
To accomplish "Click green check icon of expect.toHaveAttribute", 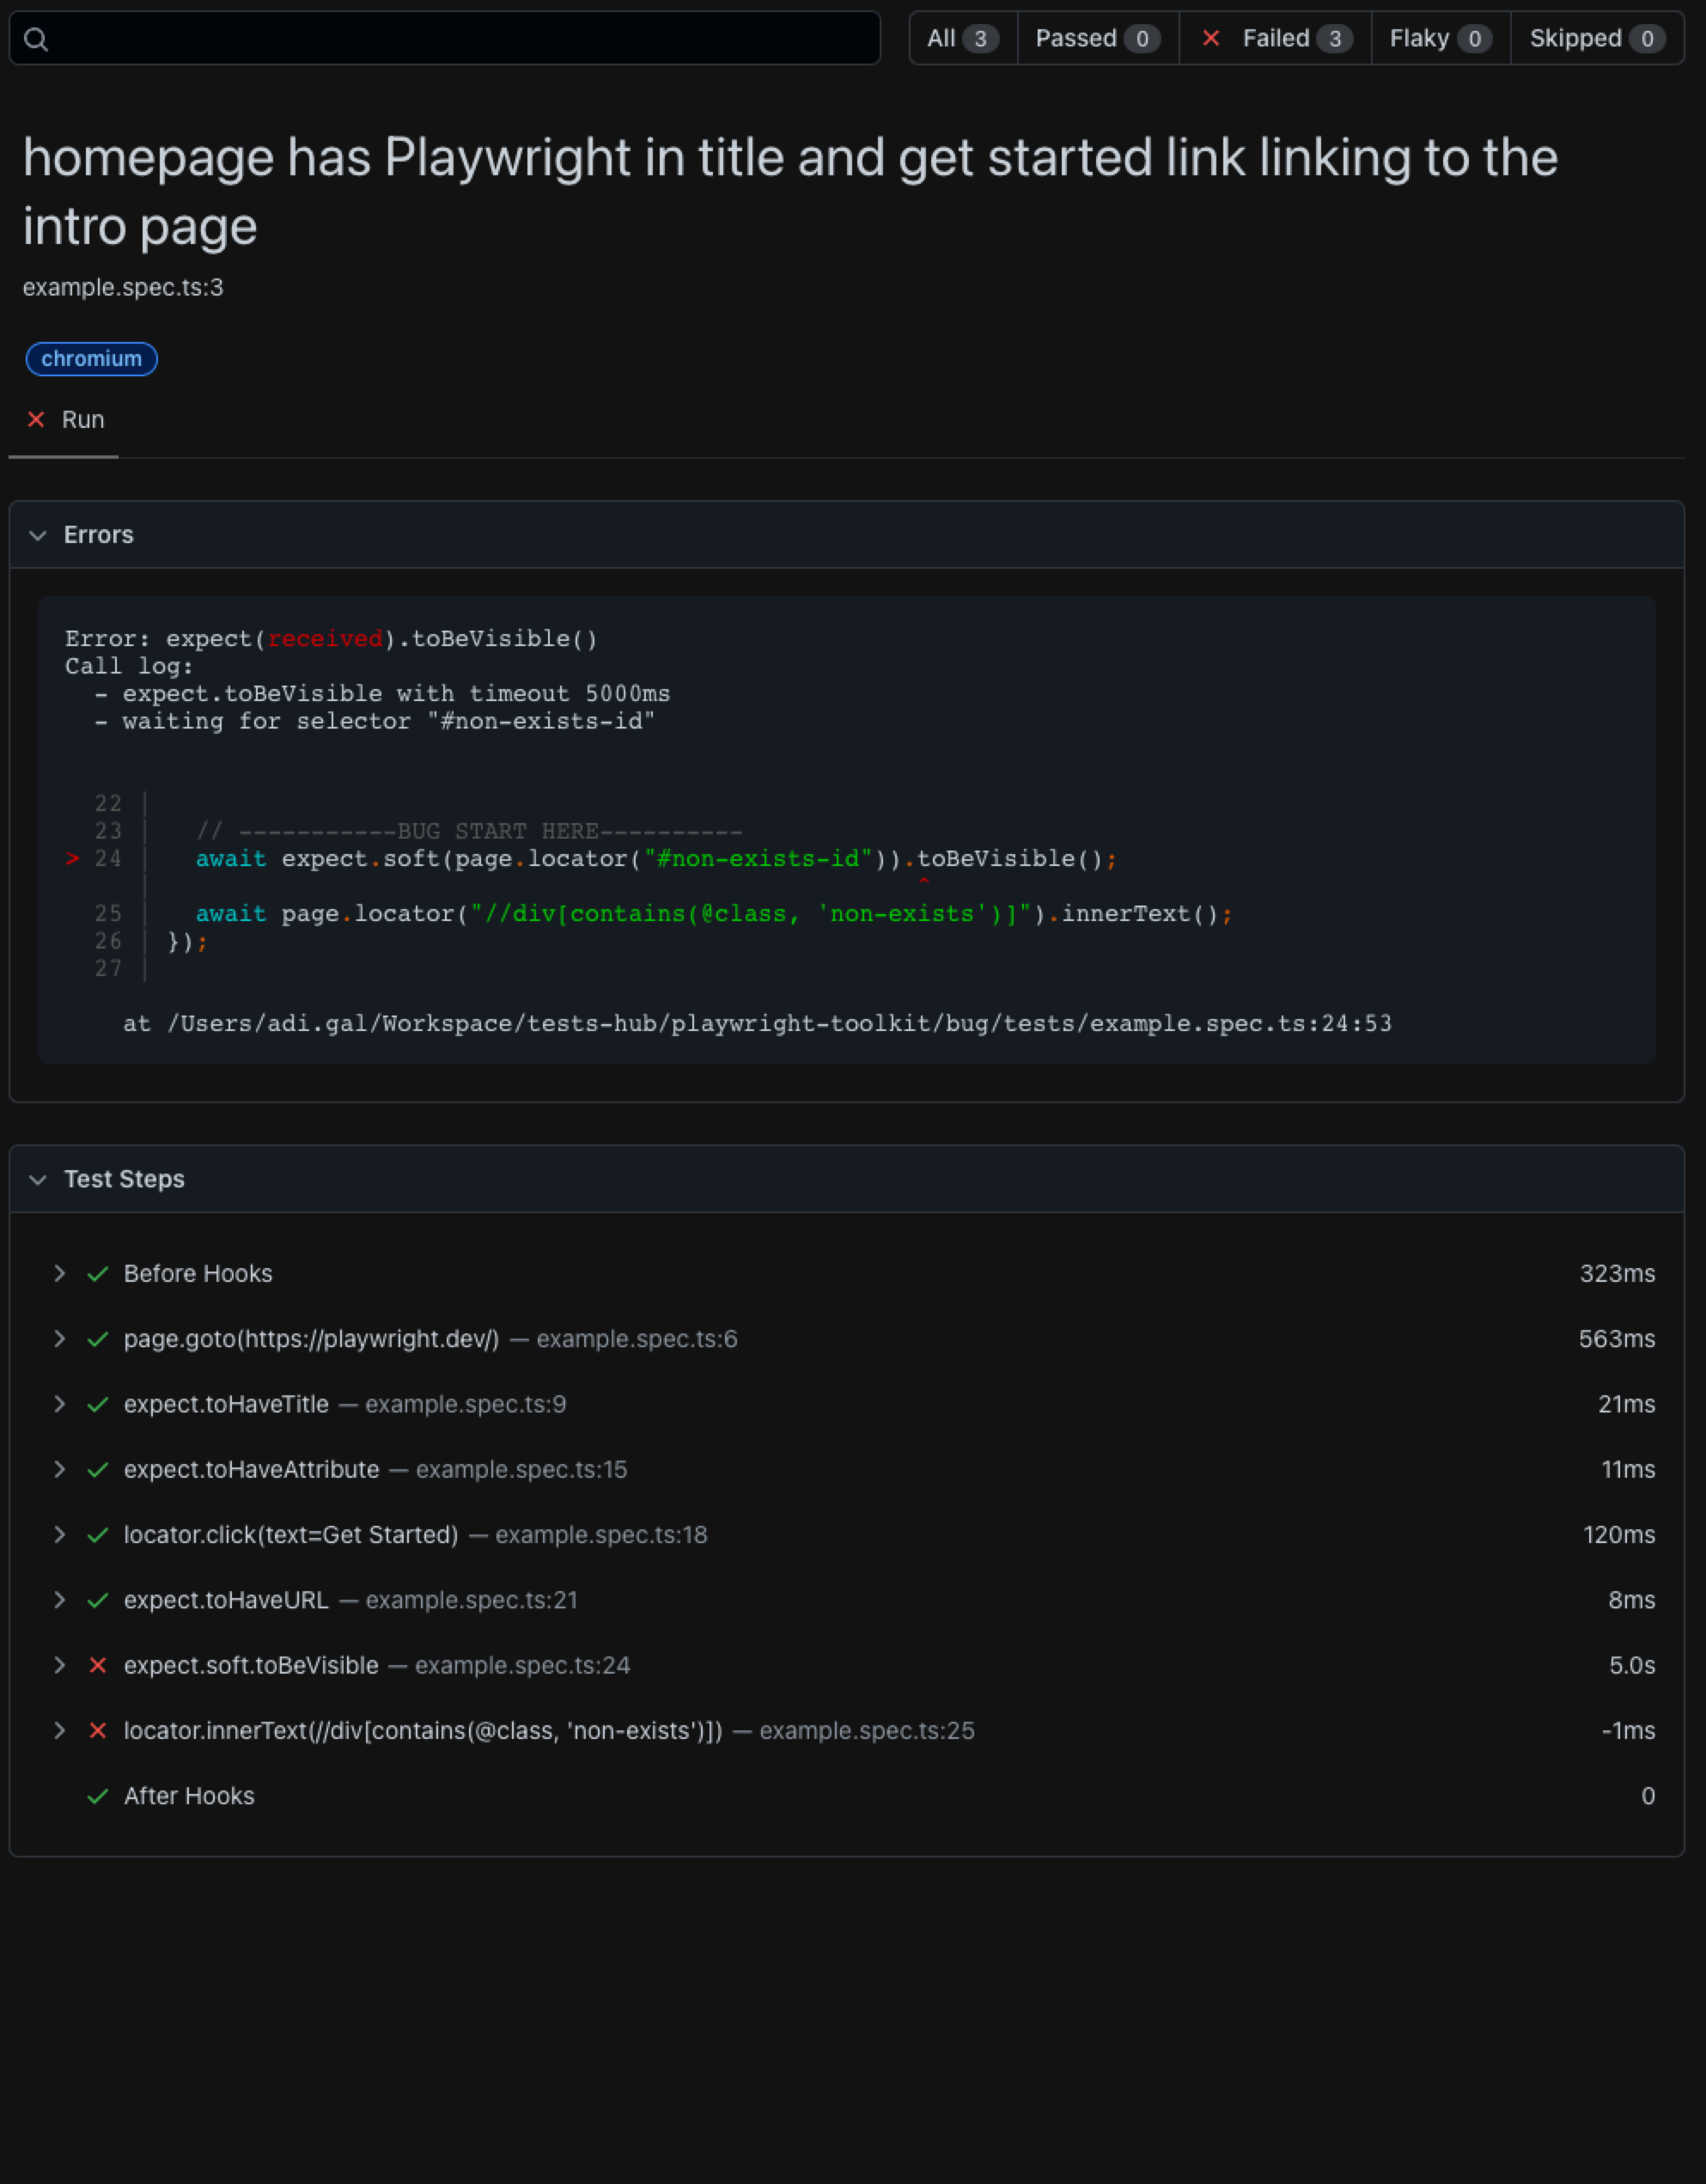I will [98, 1470].
